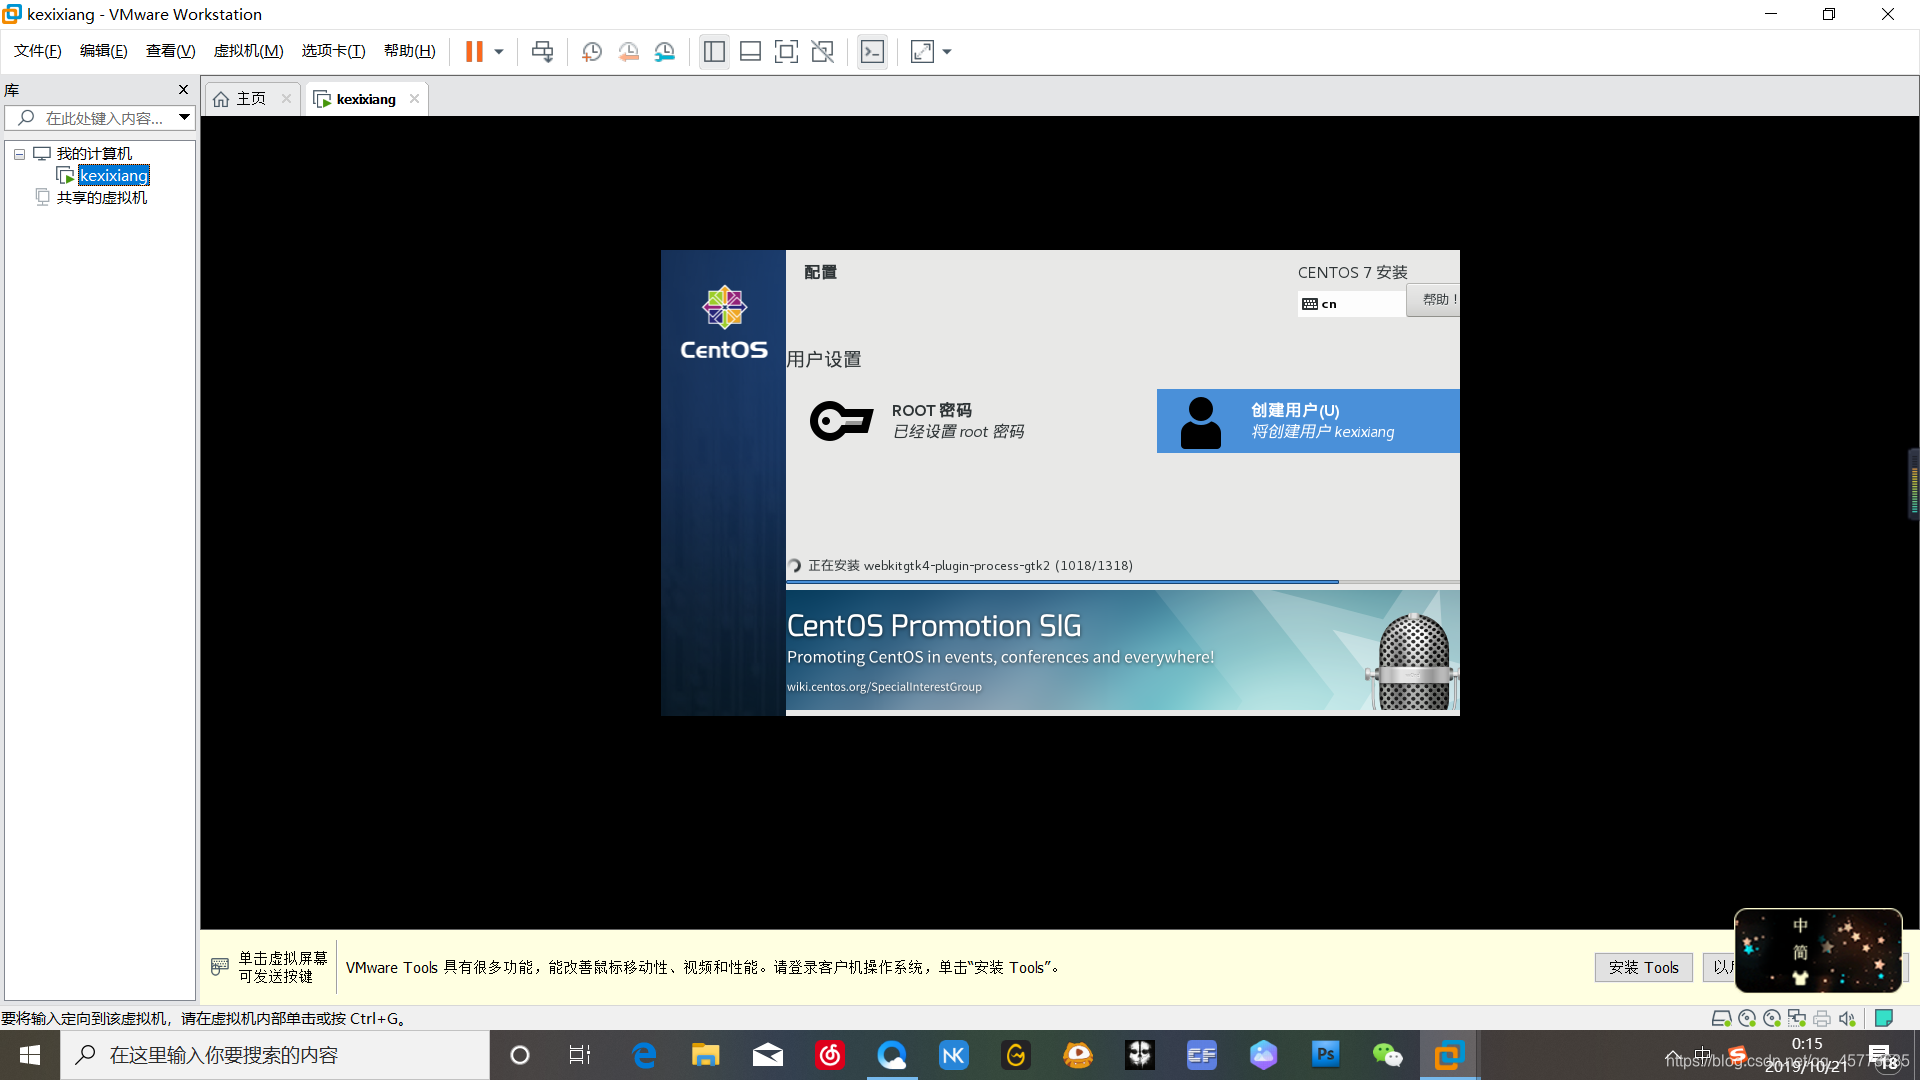This screenshot has height=1080, width=1920.
Task: Click the 安装 Tools button
Action: click(1643, 967)
